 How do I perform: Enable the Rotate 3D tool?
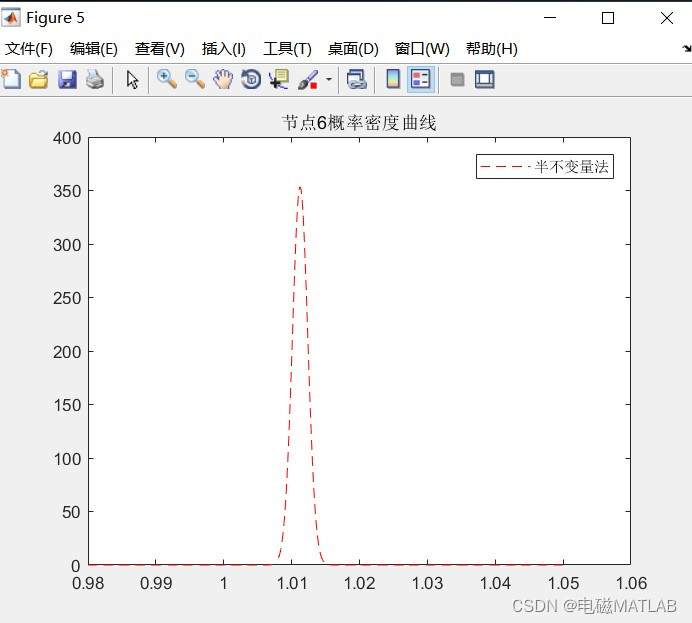251,80
